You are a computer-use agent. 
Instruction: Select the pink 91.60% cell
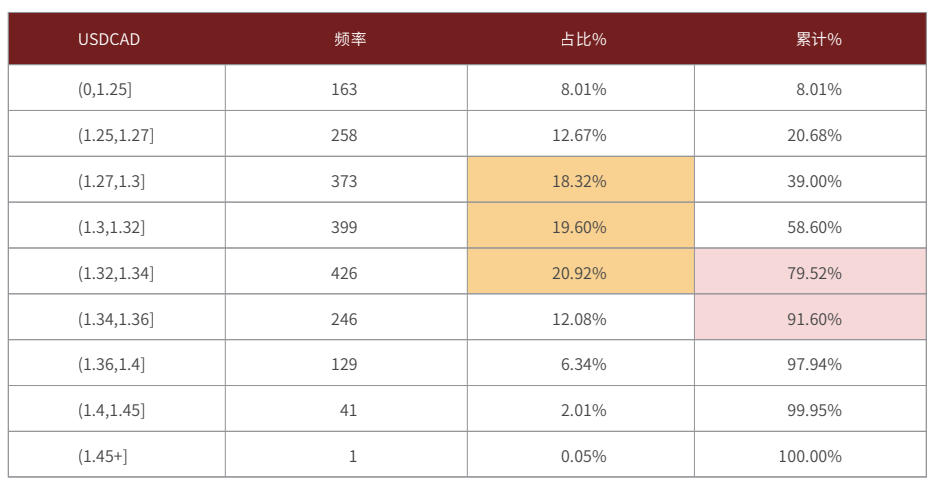point(811,317)
